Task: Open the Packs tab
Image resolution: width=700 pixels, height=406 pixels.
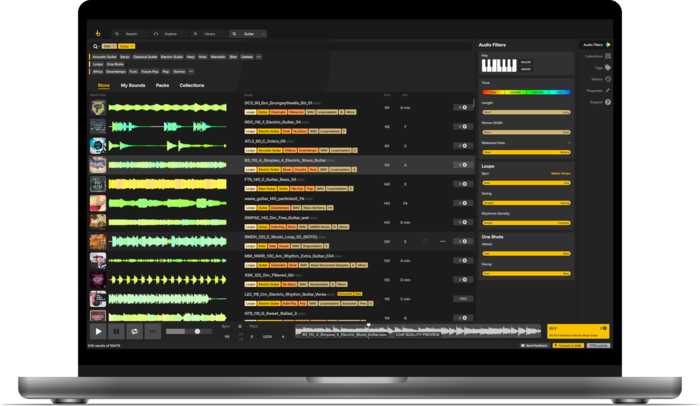Action: click(x=162, y=86)
